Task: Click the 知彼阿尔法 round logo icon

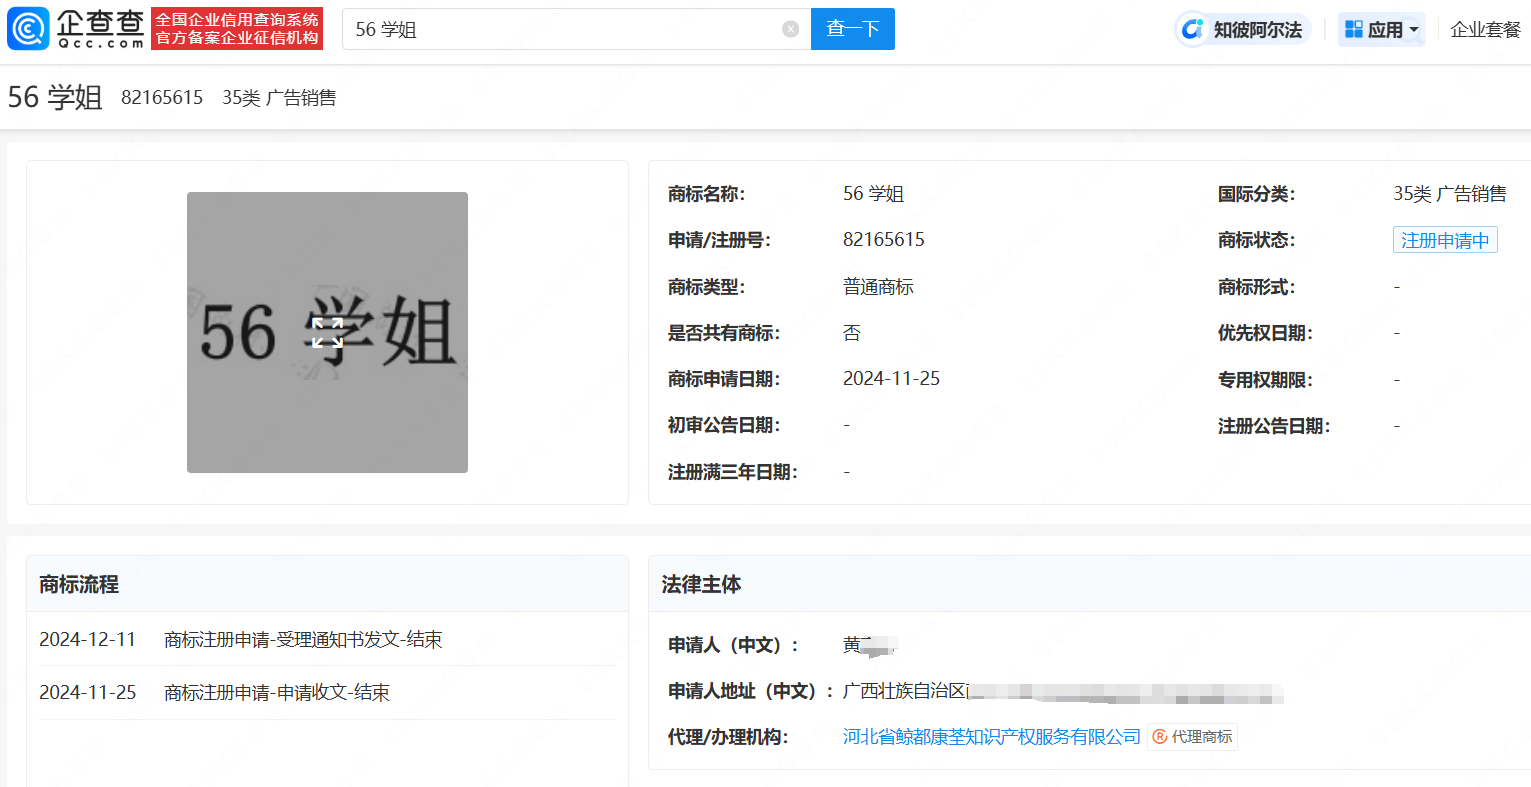Action: (x=1193, y=29)
